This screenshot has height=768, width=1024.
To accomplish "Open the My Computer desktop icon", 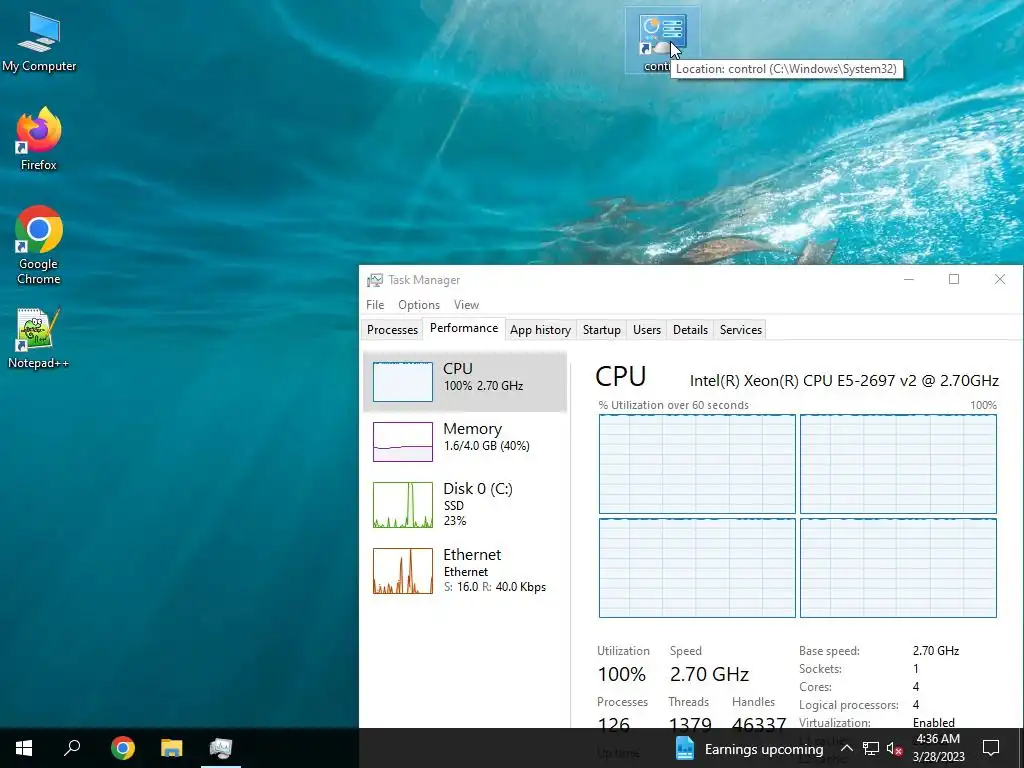I will [39, 41].
